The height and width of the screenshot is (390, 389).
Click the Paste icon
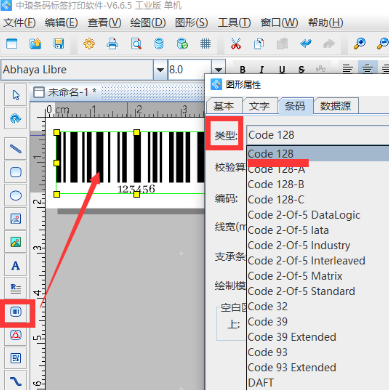coord(282,44)
